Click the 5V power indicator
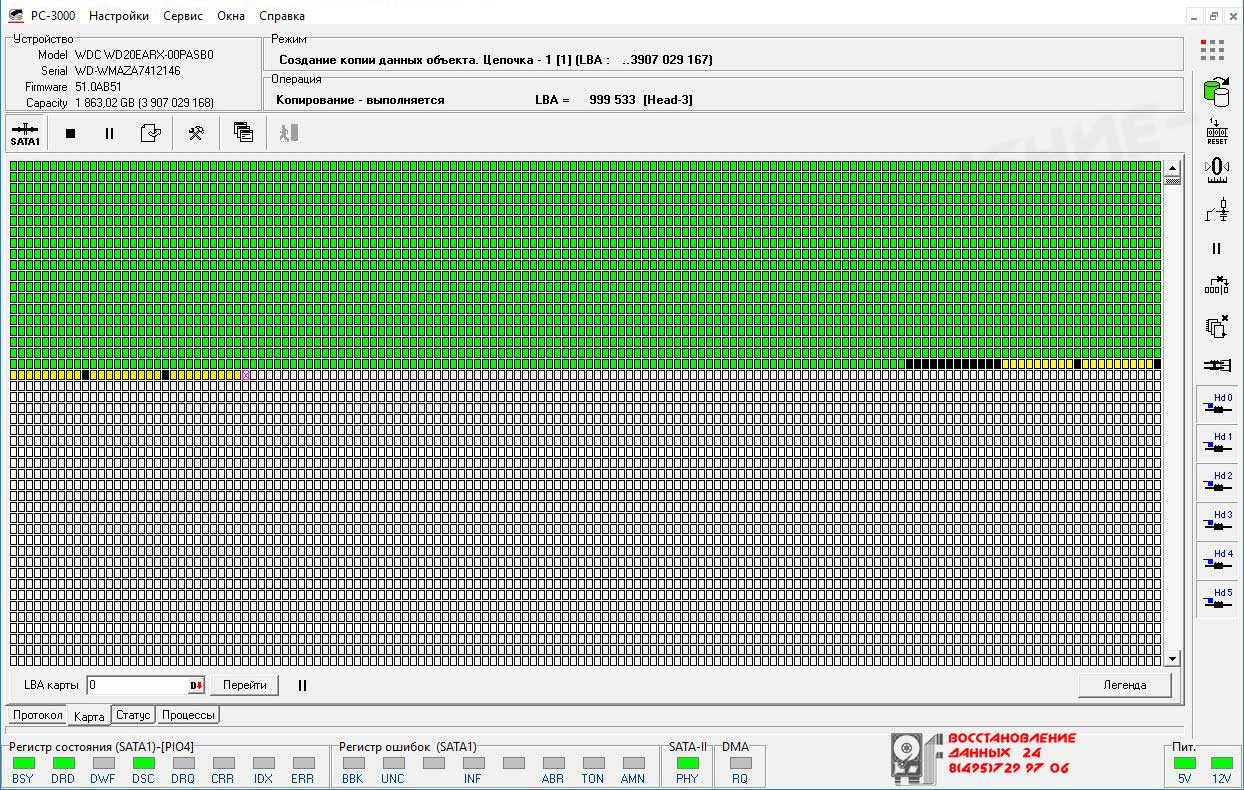1244x790 pixels. [1185, 763]
